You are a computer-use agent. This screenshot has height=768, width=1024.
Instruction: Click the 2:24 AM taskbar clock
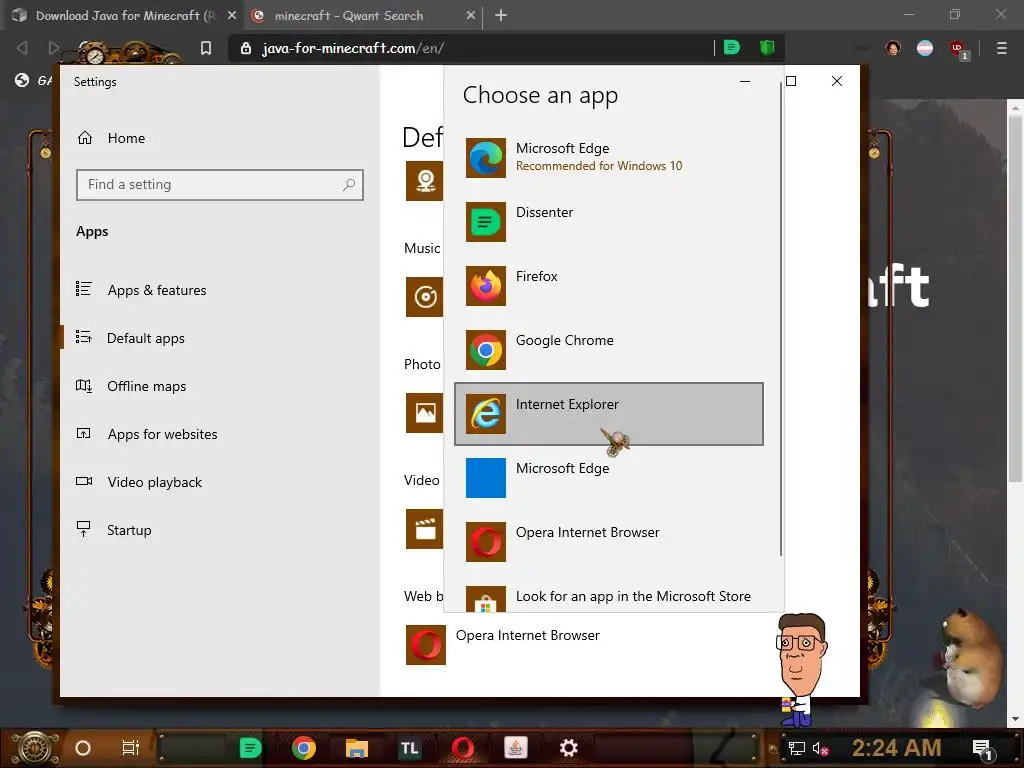[x=896, y=748]
